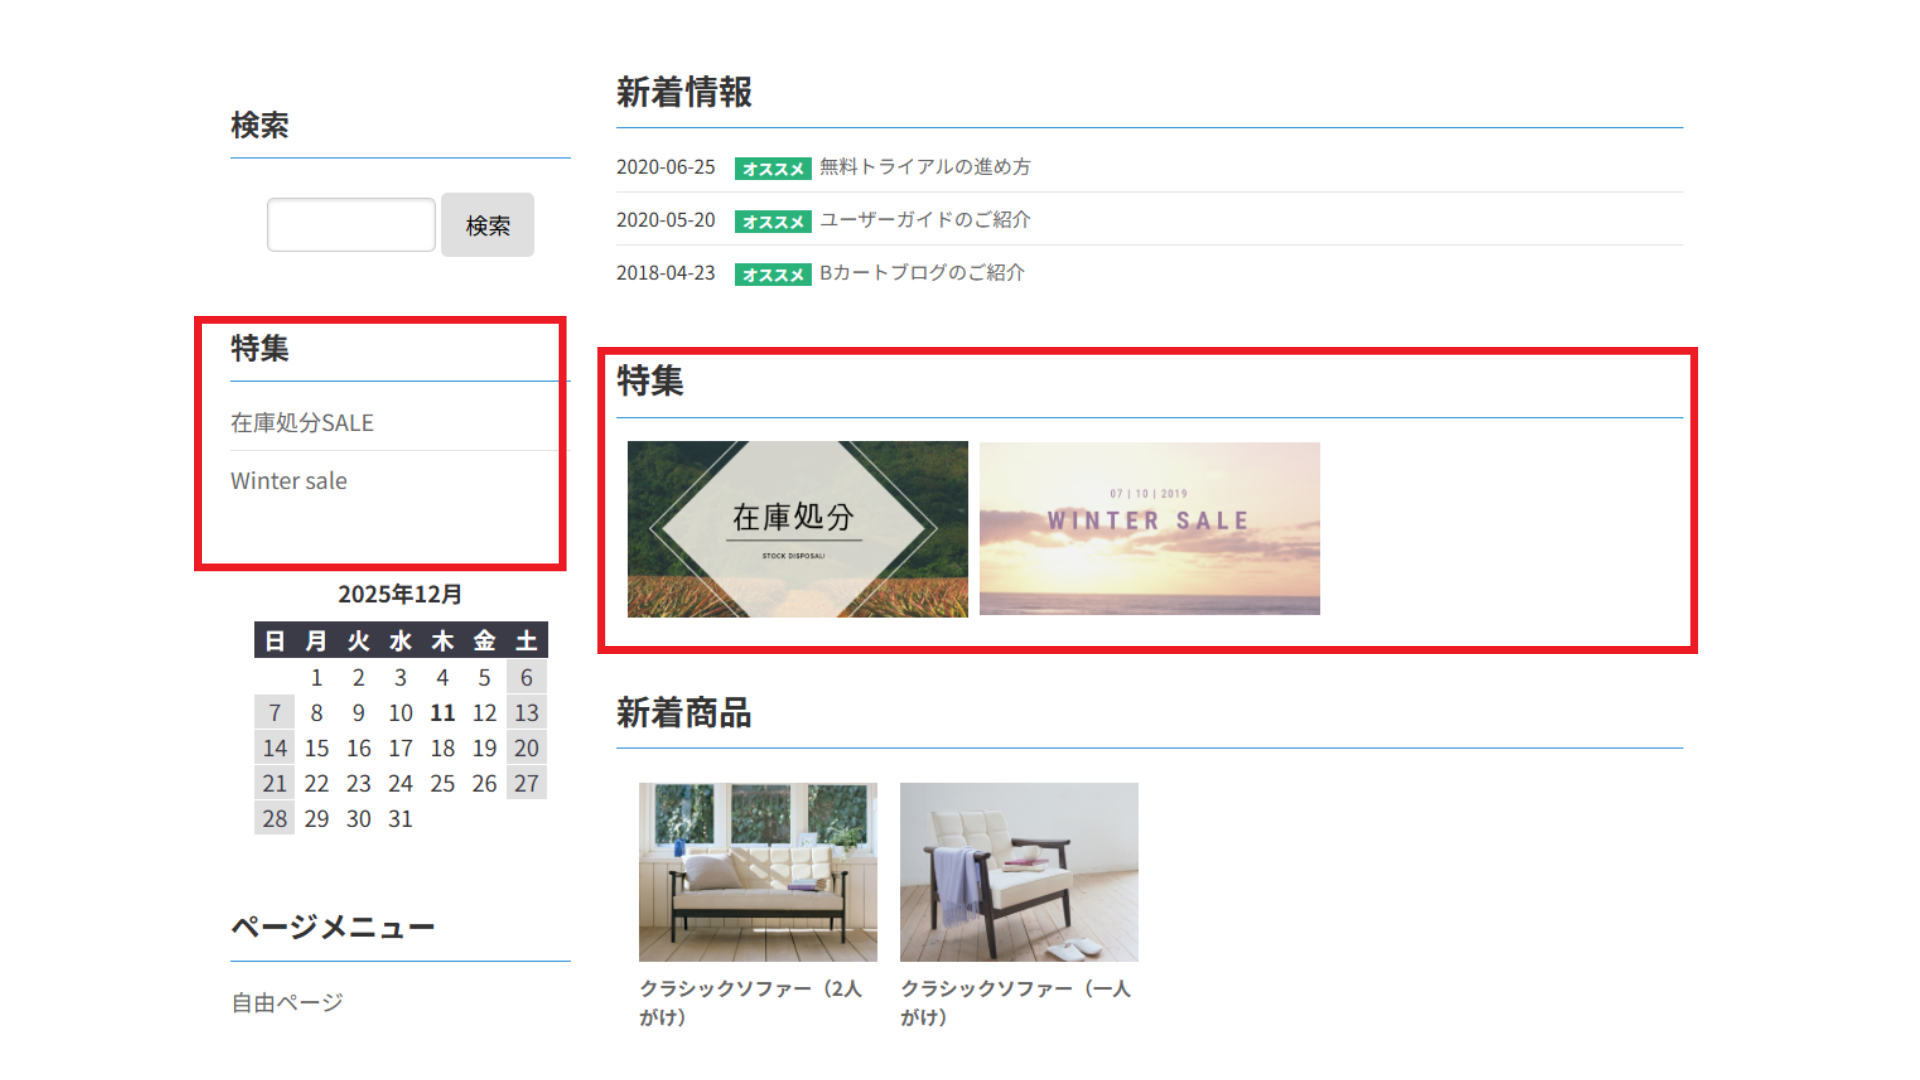Image resolution: width=1920 pixels, height=1080 pixels.
Task: Open the Winter sale sidebar link
Action: pos(289,481)
